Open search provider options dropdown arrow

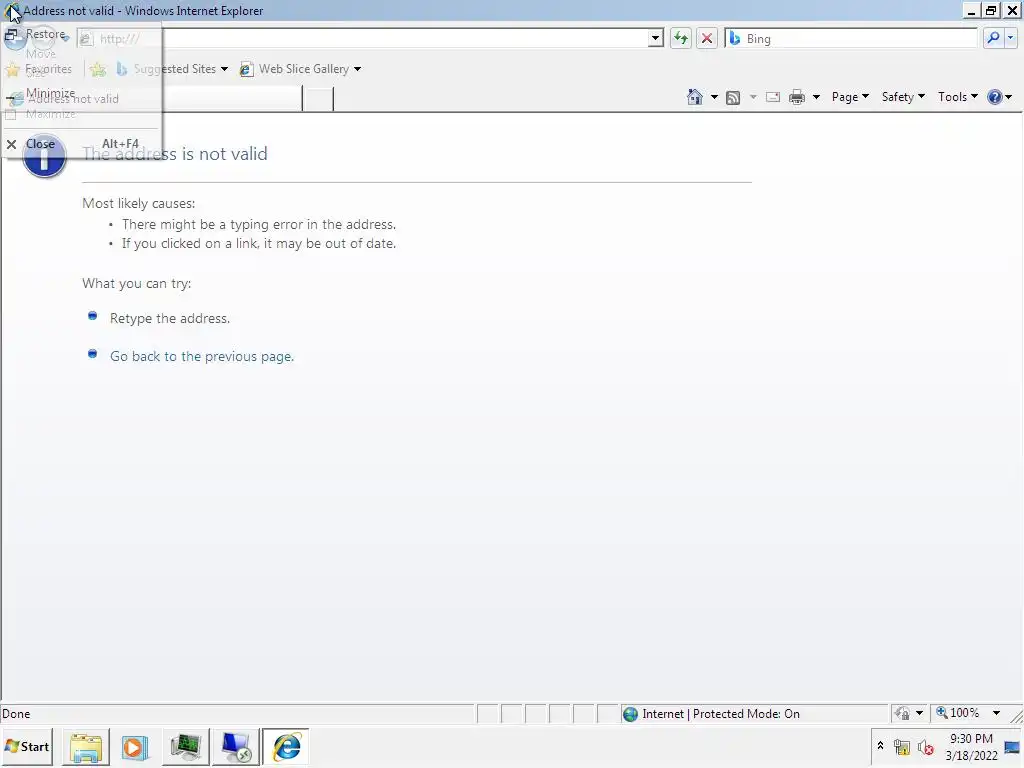coord(1010,39)
